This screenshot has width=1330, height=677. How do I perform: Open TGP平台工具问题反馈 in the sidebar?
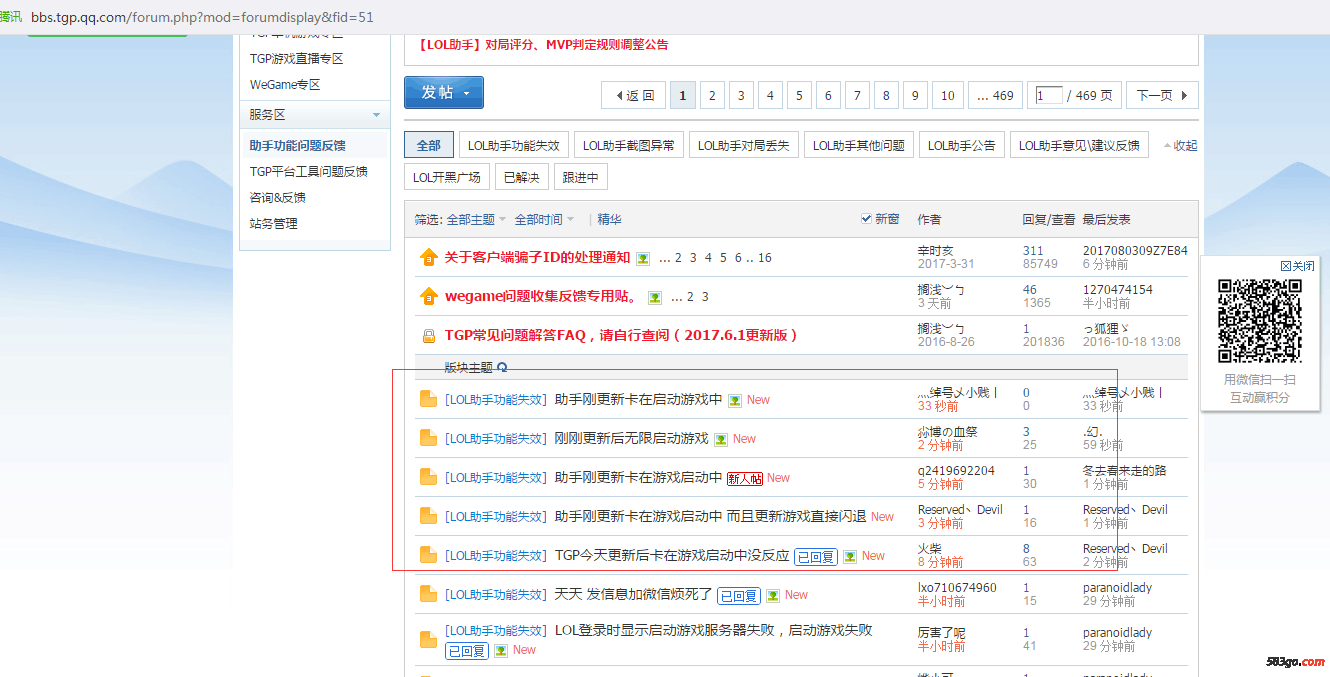pyautogui.click(x=309, y=172)
